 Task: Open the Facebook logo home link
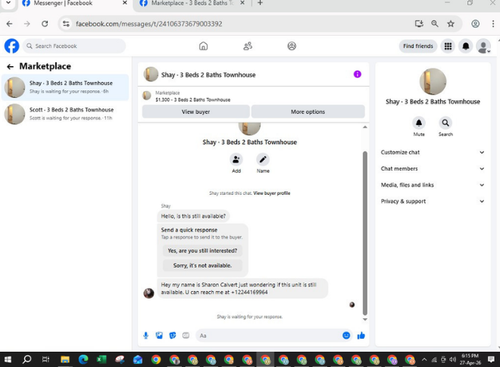pyautogui.click(x=12, y=46)
